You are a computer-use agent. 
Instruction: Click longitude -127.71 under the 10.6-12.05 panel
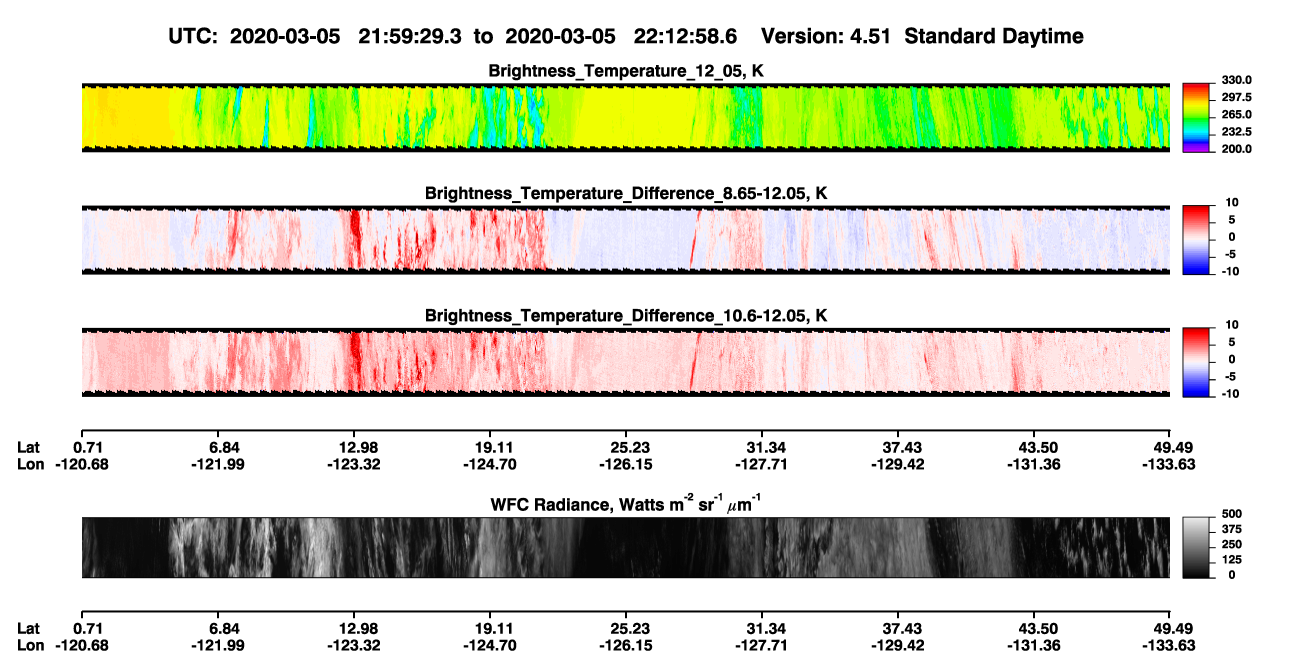click(x=762, y=464)
